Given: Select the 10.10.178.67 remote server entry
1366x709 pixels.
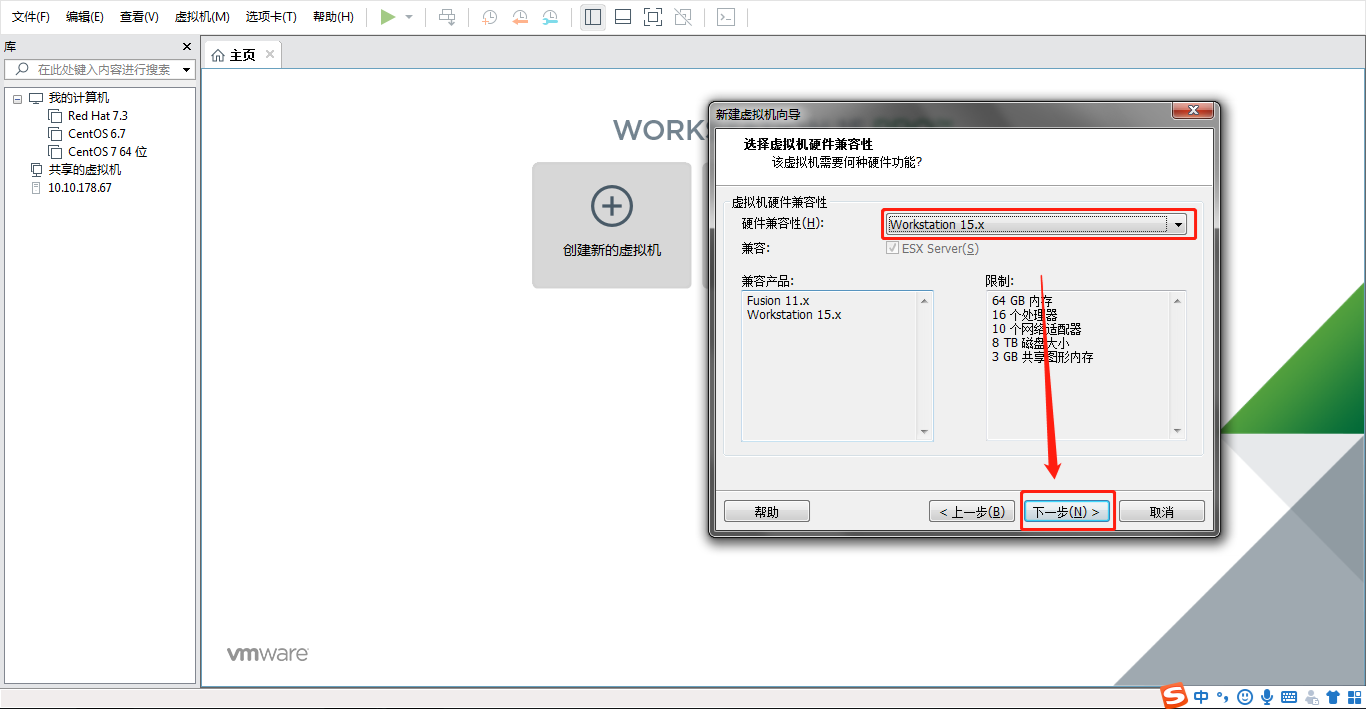Looking at the screenshot, I should 79,188.
